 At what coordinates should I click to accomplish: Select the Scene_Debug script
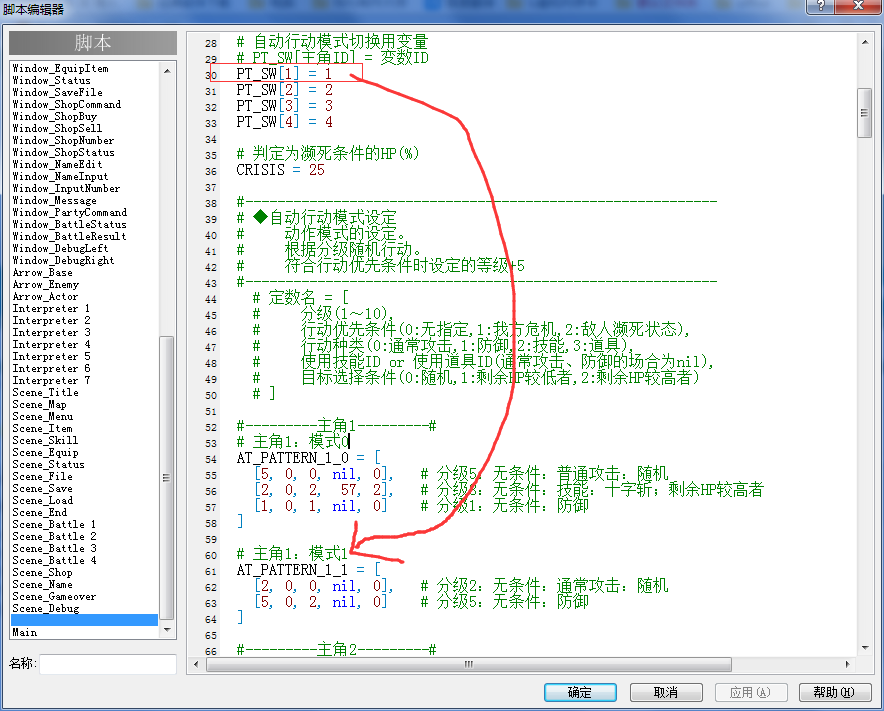click(46, 608)
